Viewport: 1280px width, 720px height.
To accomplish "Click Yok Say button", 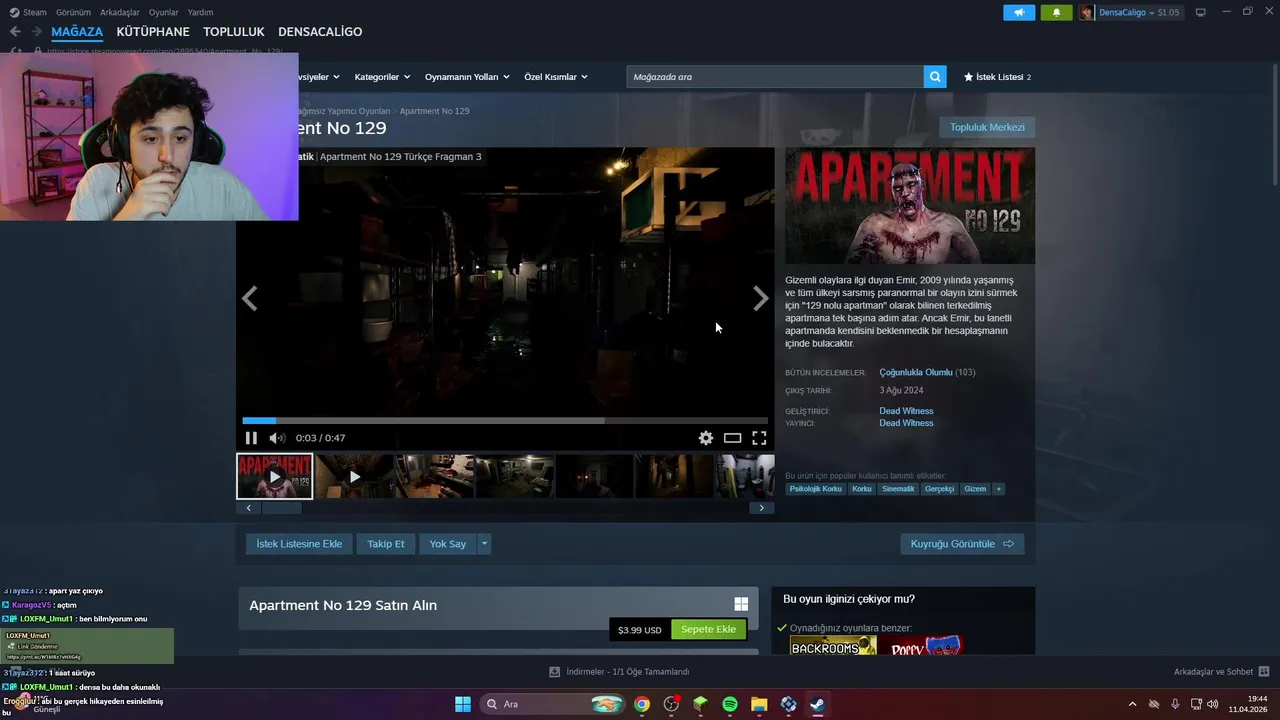I will (x=448, y=544).
